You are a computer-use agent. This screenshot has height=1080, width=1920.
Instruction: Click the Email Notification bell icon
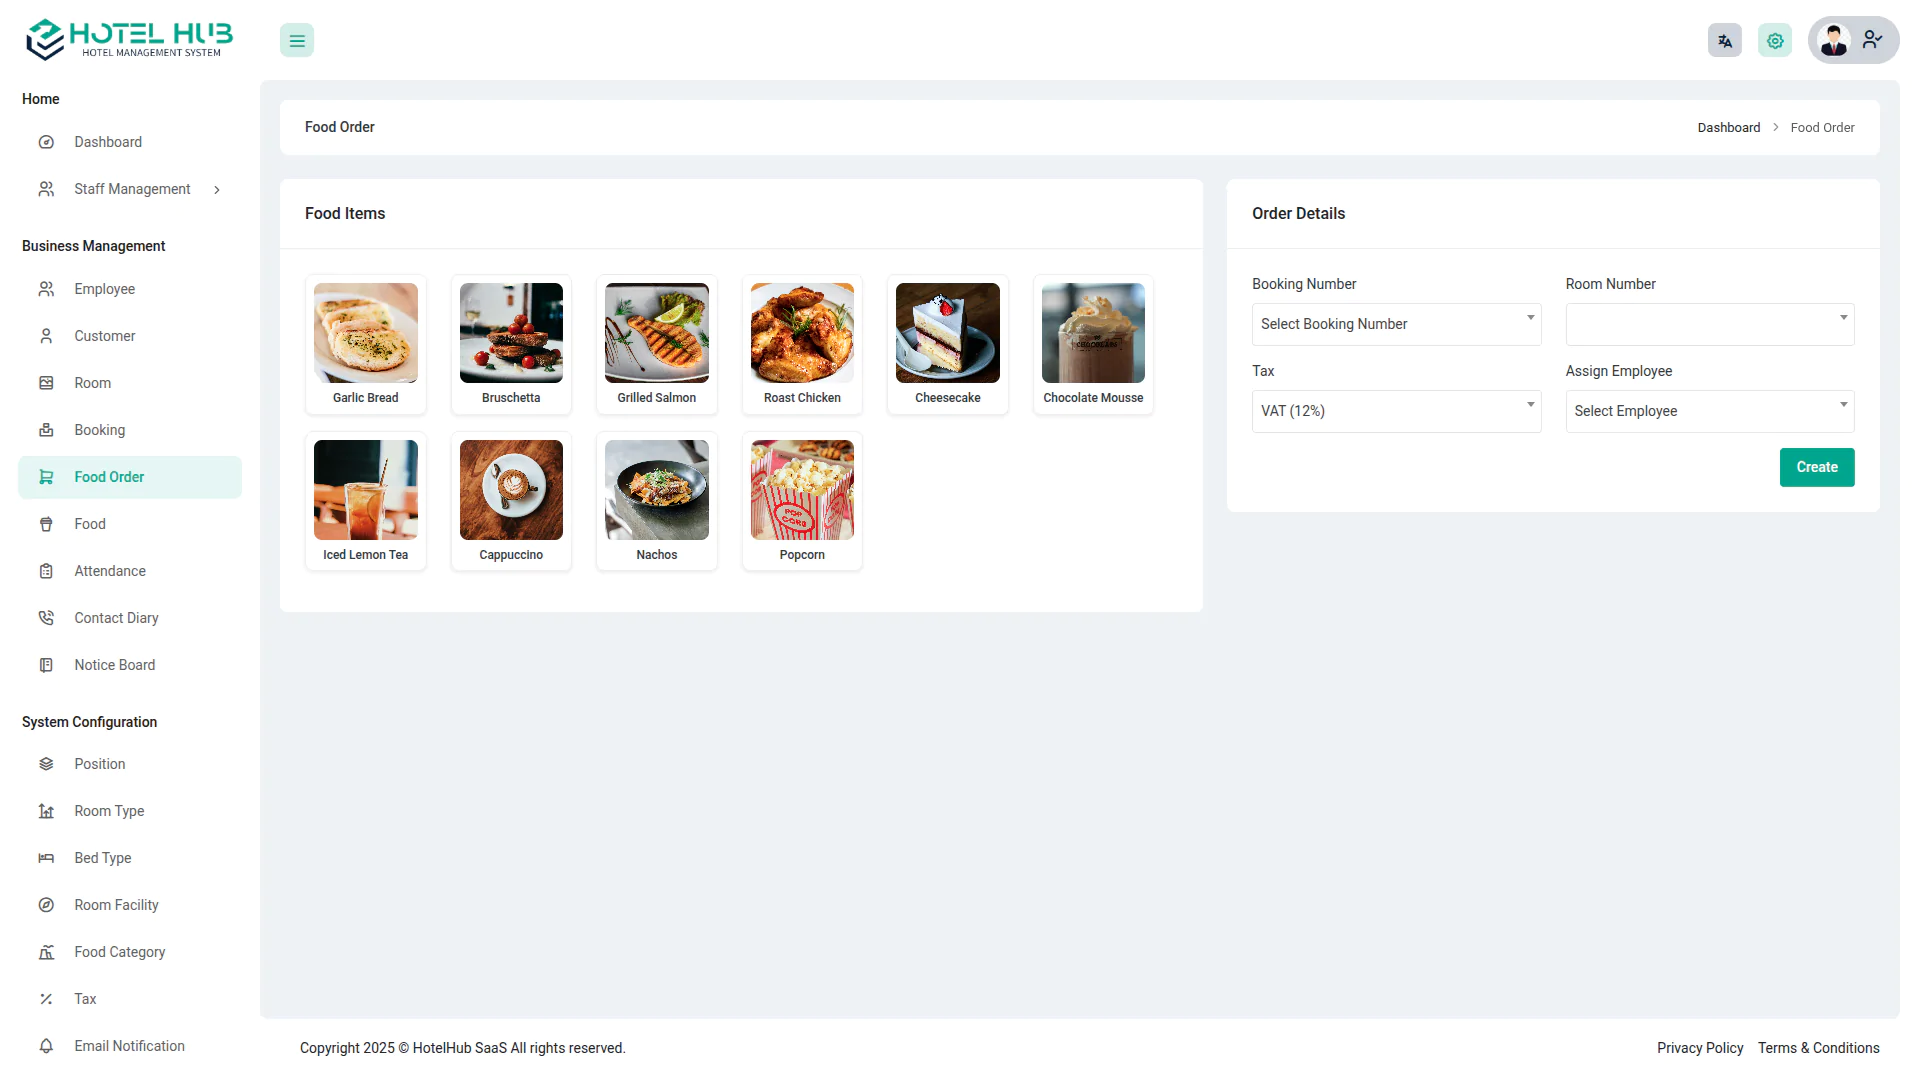(46, 1046)
